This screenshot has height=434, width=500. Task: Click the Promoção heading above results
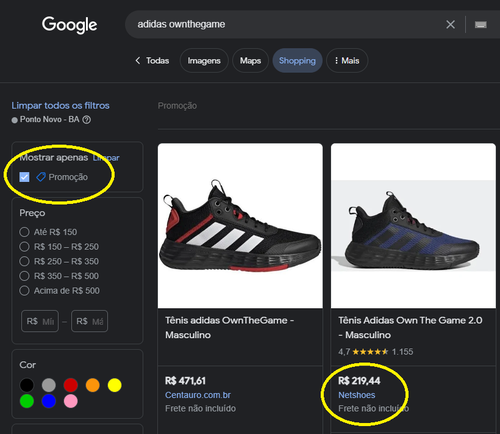pyautogui.click(x=177, y=106)
